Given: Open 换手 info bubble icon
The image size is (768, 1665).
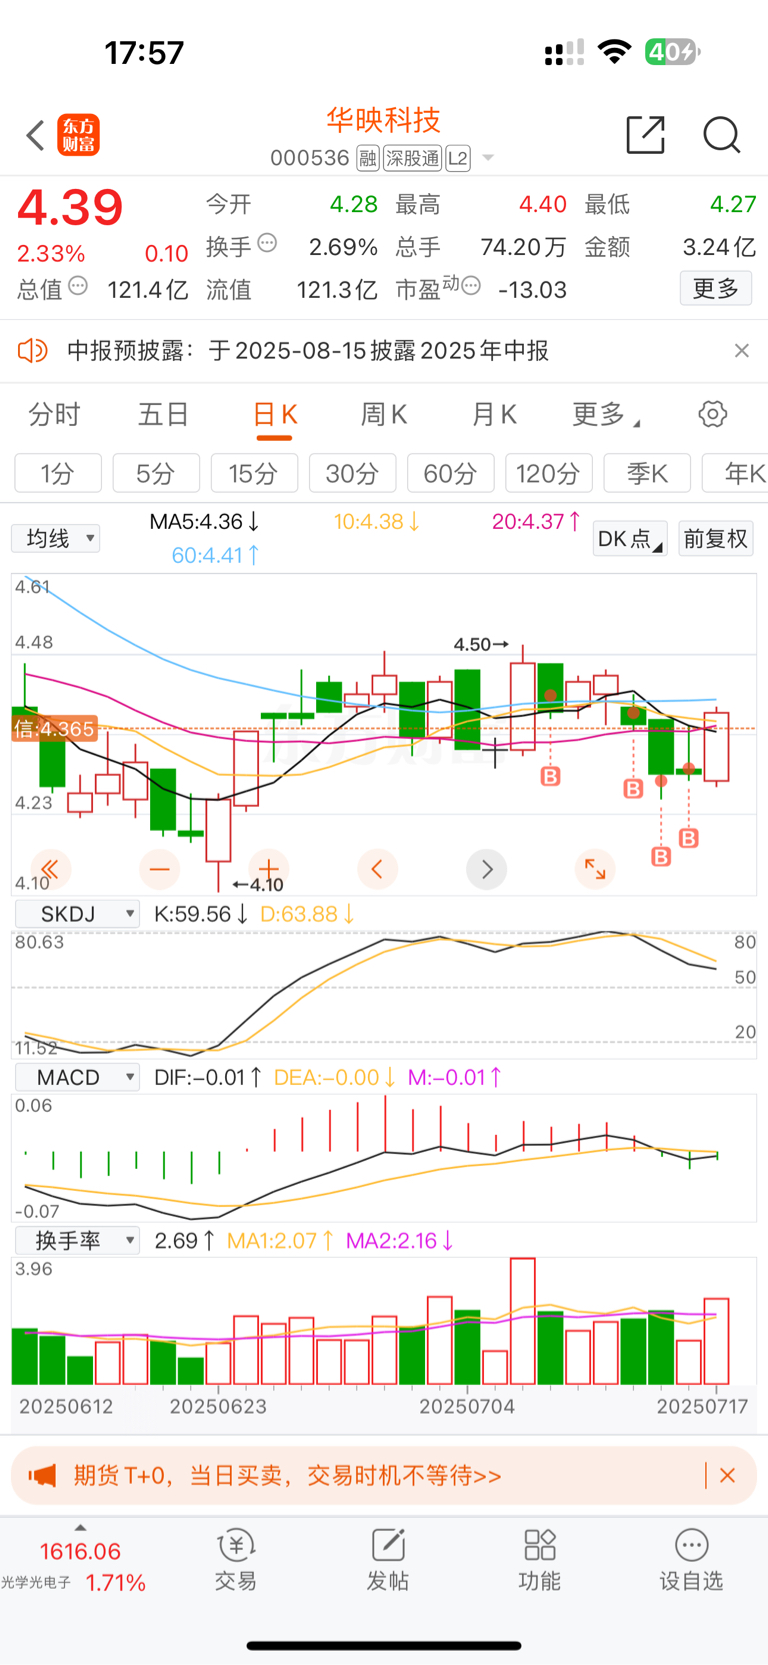Looking at the screenshot, I should pos(267,243).
